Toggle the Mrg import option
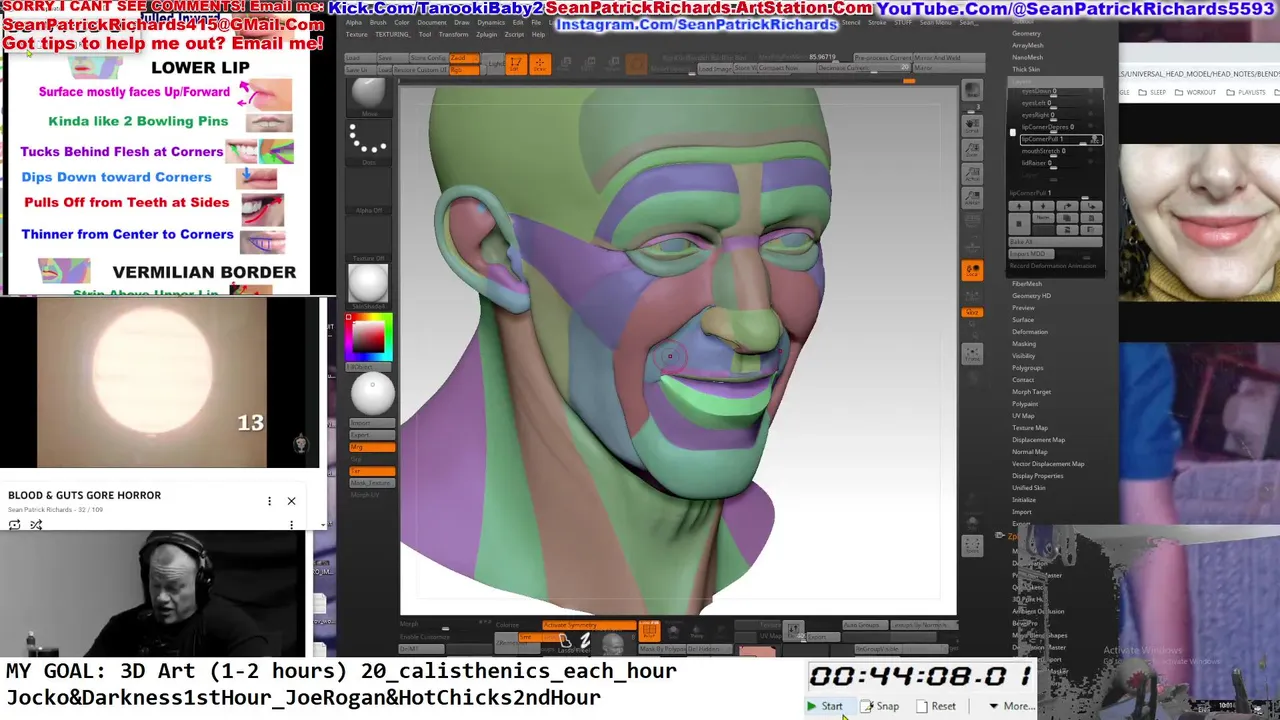 [372, 446]
